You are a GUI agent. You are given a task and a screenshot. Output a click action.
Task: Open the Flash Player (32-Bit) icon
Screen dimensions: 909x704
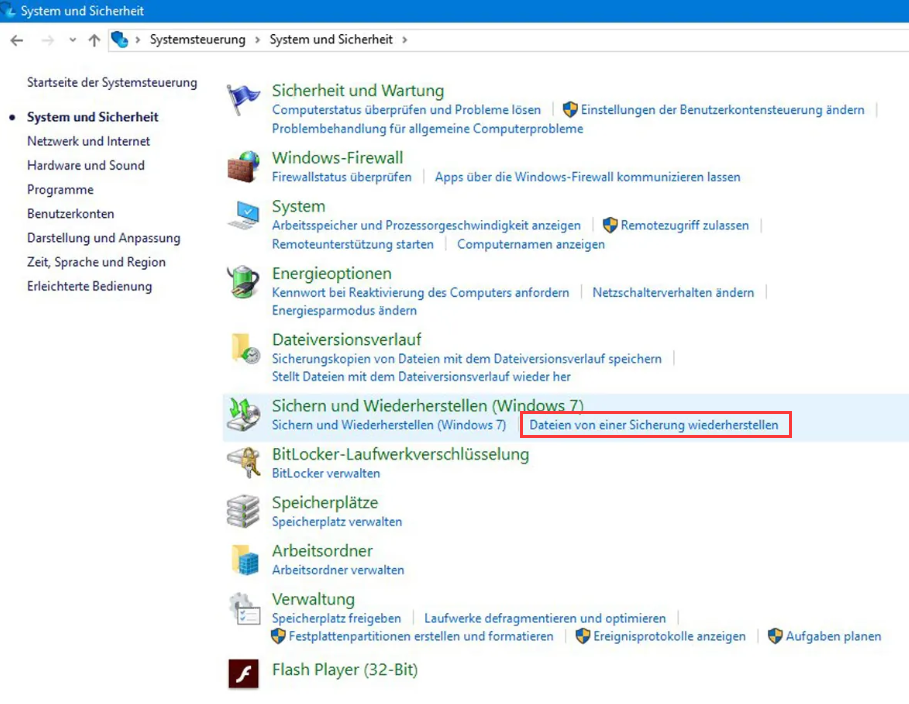pyautogui.click(x=244, y=673)
